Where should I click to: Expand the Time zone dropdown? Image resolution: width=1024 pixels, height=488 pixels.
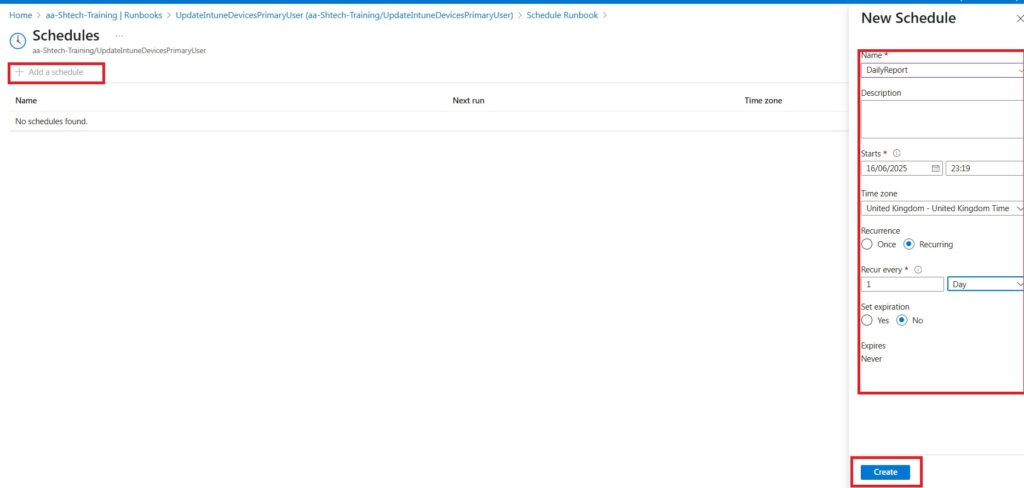coord(942,208)
